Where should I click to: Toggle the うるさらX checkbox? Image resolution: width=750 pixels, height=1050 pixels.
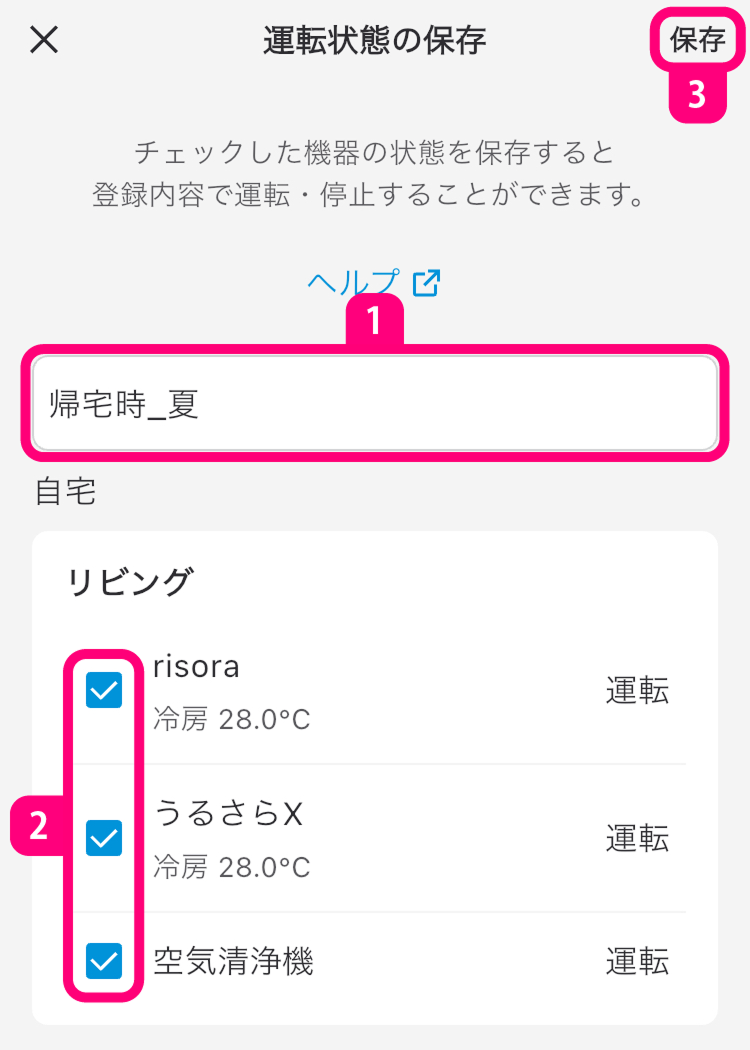click(x=104, y=838)
